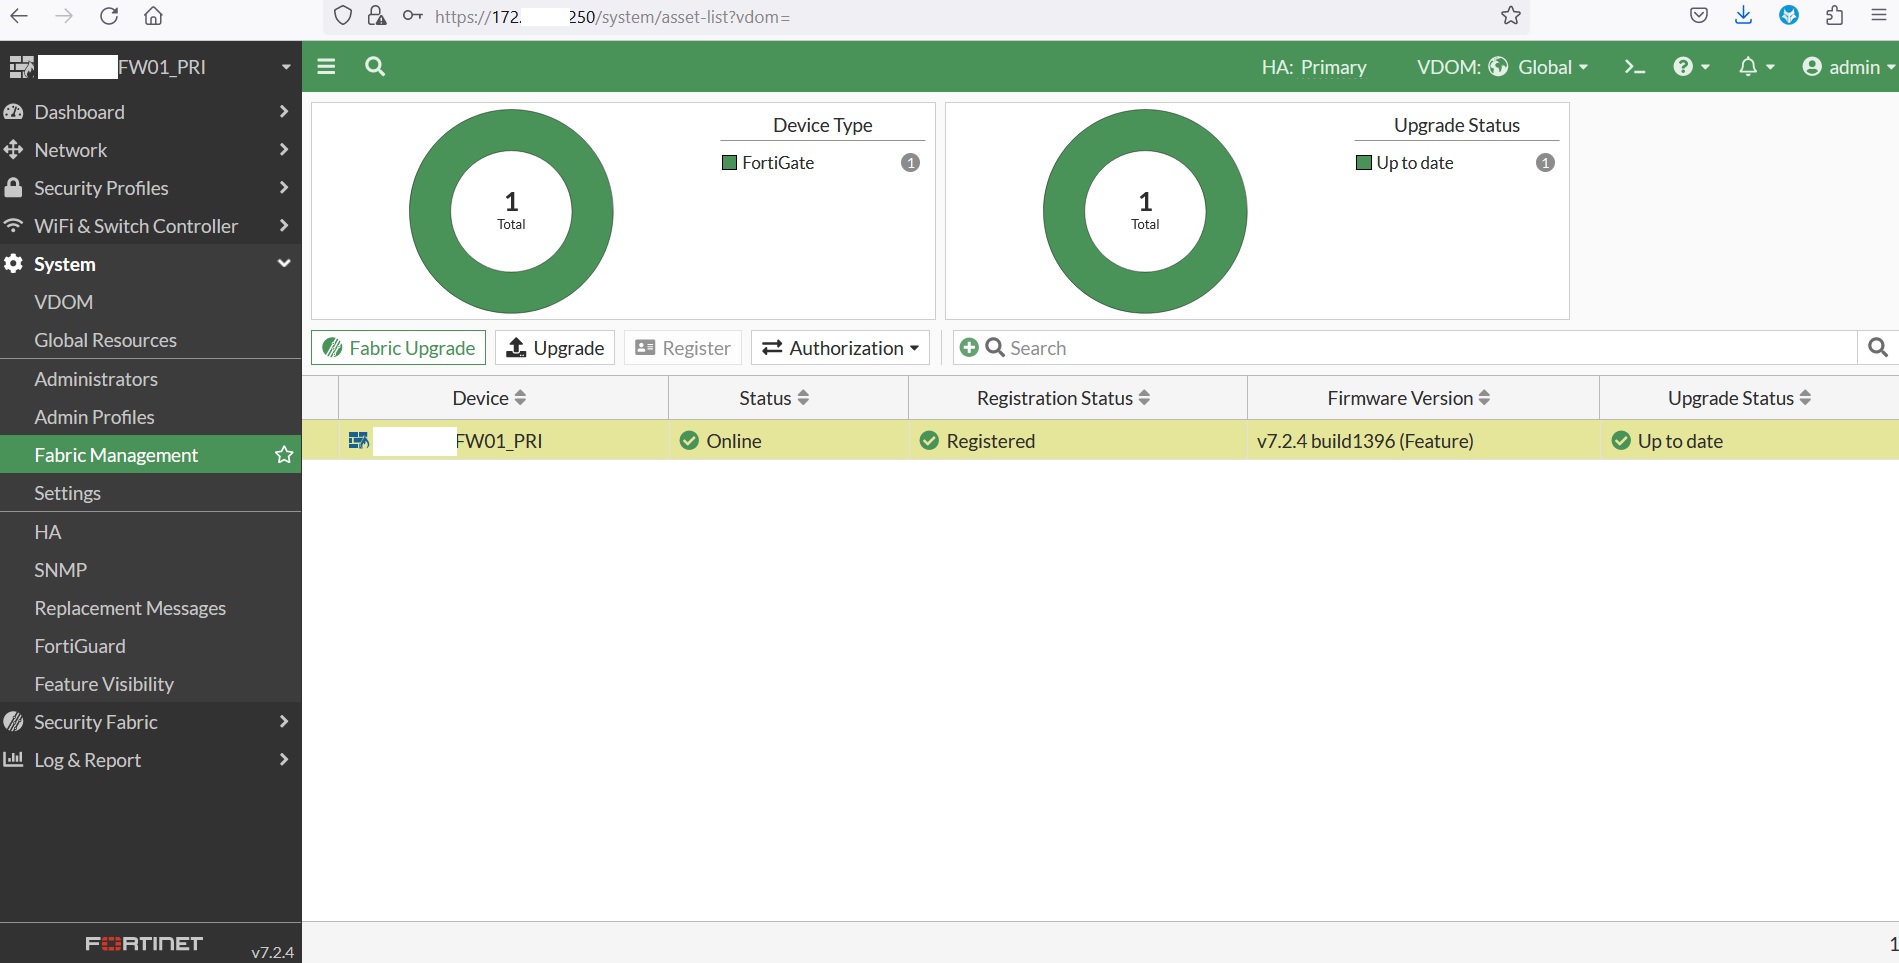Click the Up to date legend swatch
1899x963 pixels.
pos(1363,163)
